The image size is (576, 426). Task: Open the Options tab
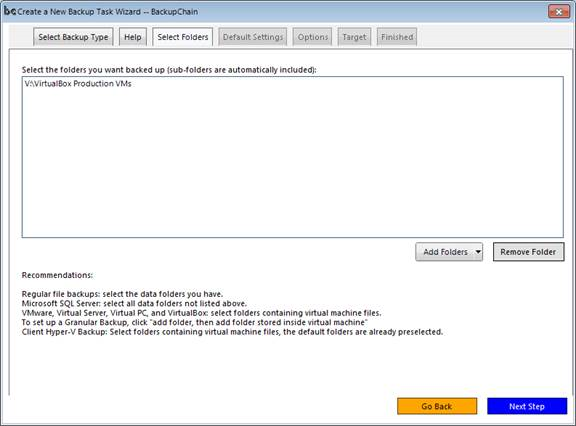[313, 37]
